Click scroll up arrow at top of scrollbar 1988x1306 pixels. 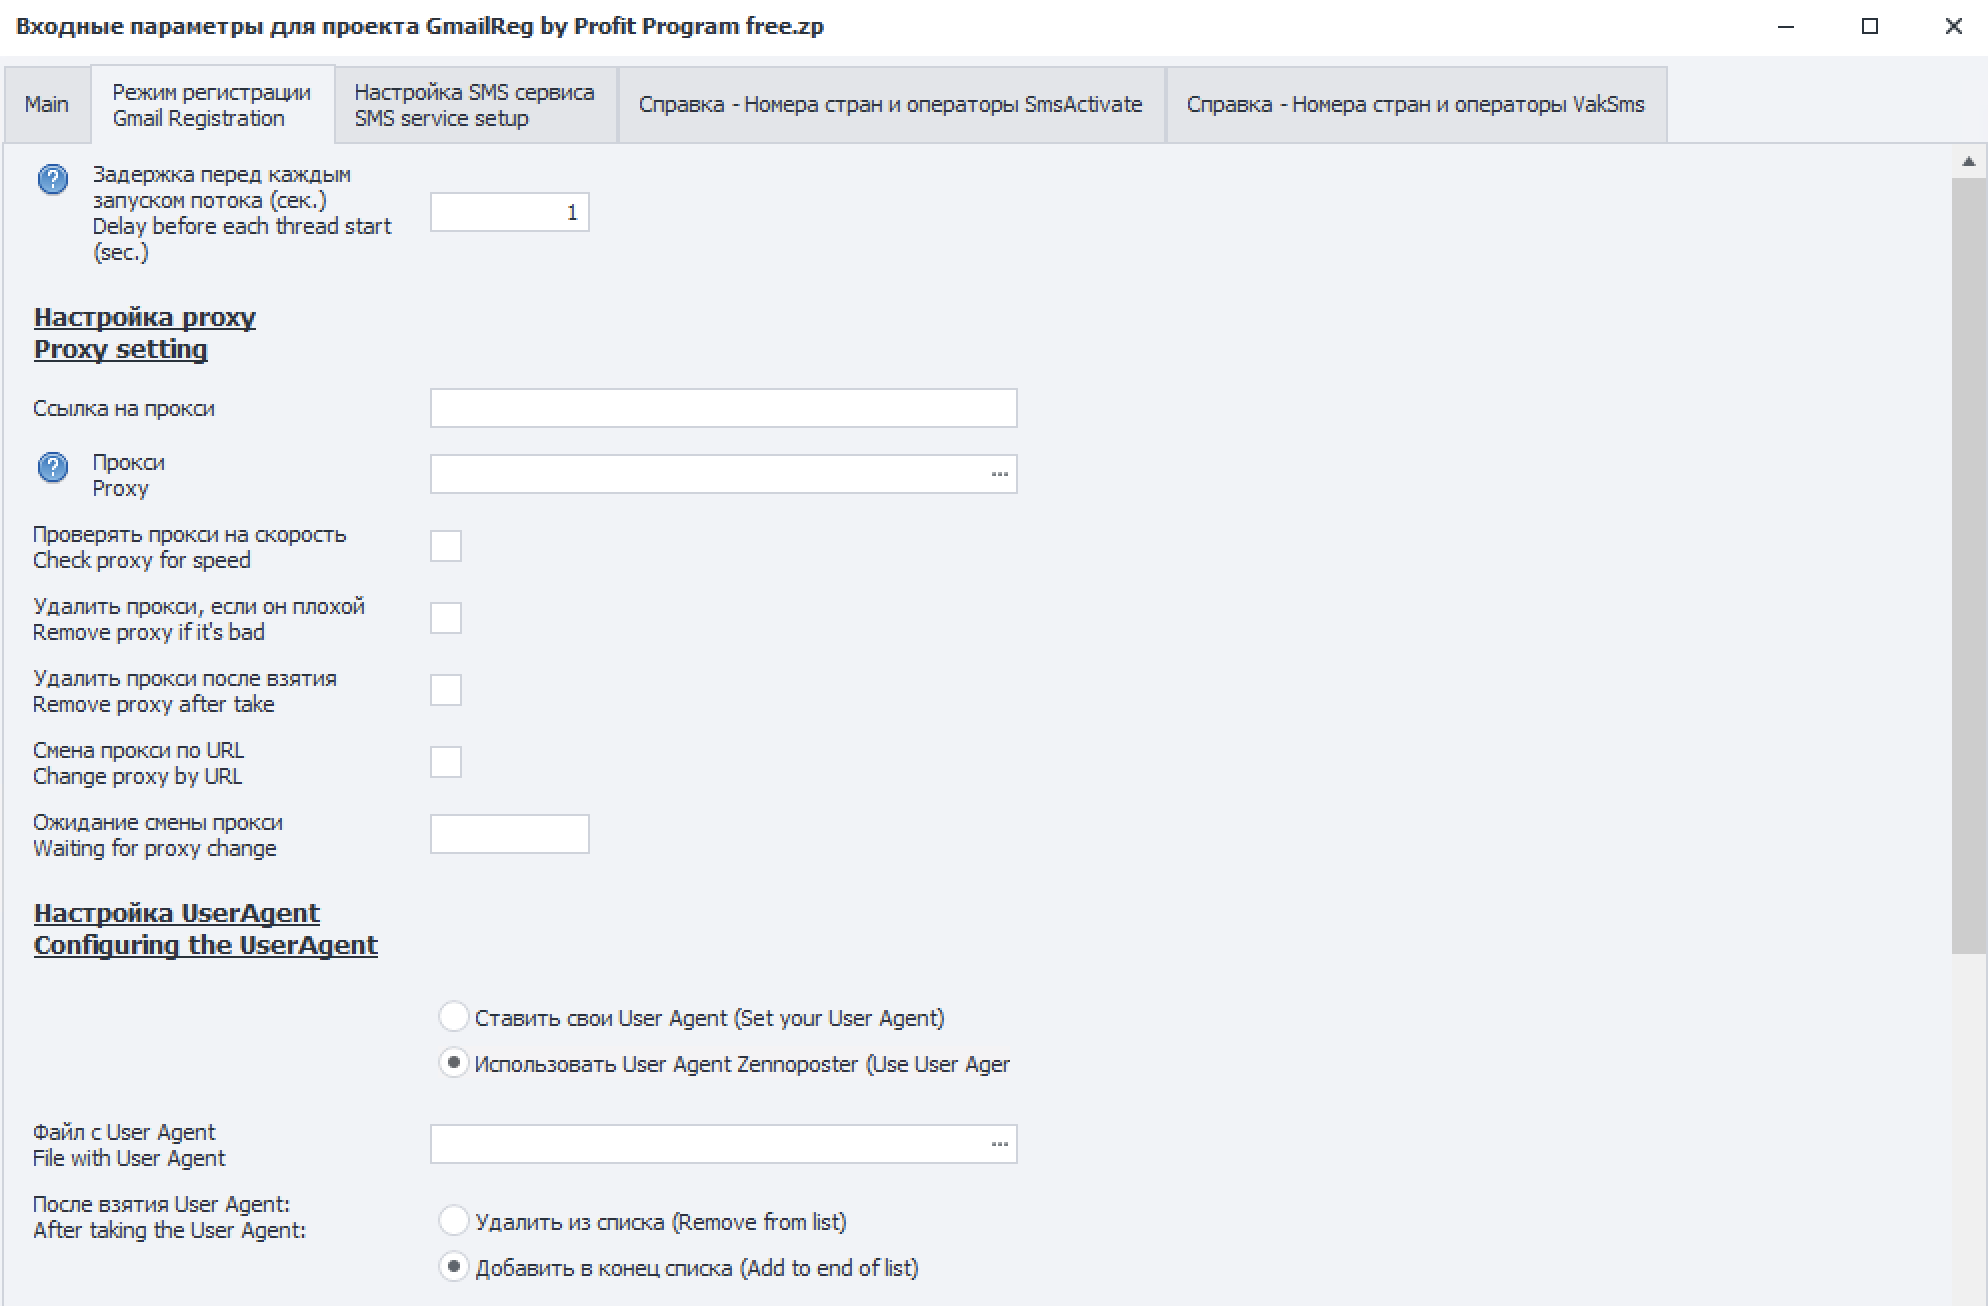pos(1968,161)
